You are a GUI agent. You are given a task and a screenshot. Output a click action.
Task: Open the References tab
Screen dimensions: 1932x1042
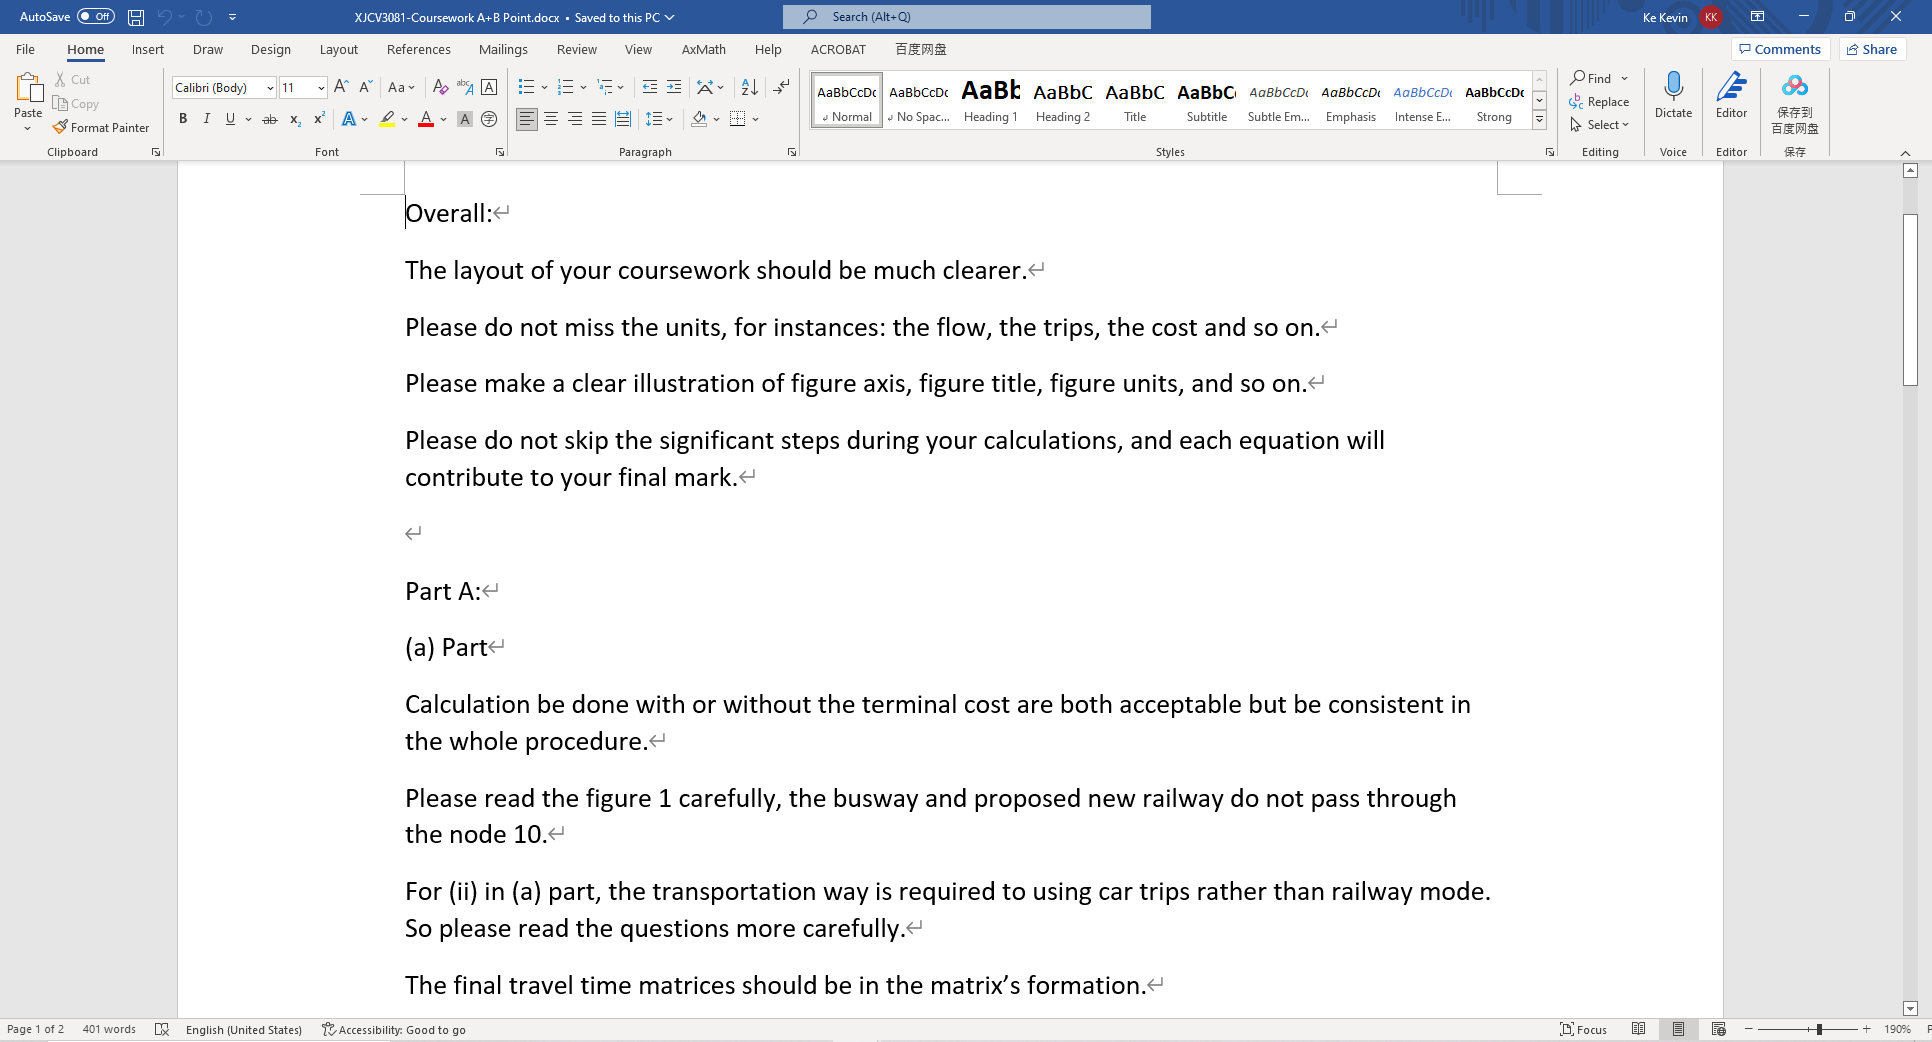tap(418, 50)
